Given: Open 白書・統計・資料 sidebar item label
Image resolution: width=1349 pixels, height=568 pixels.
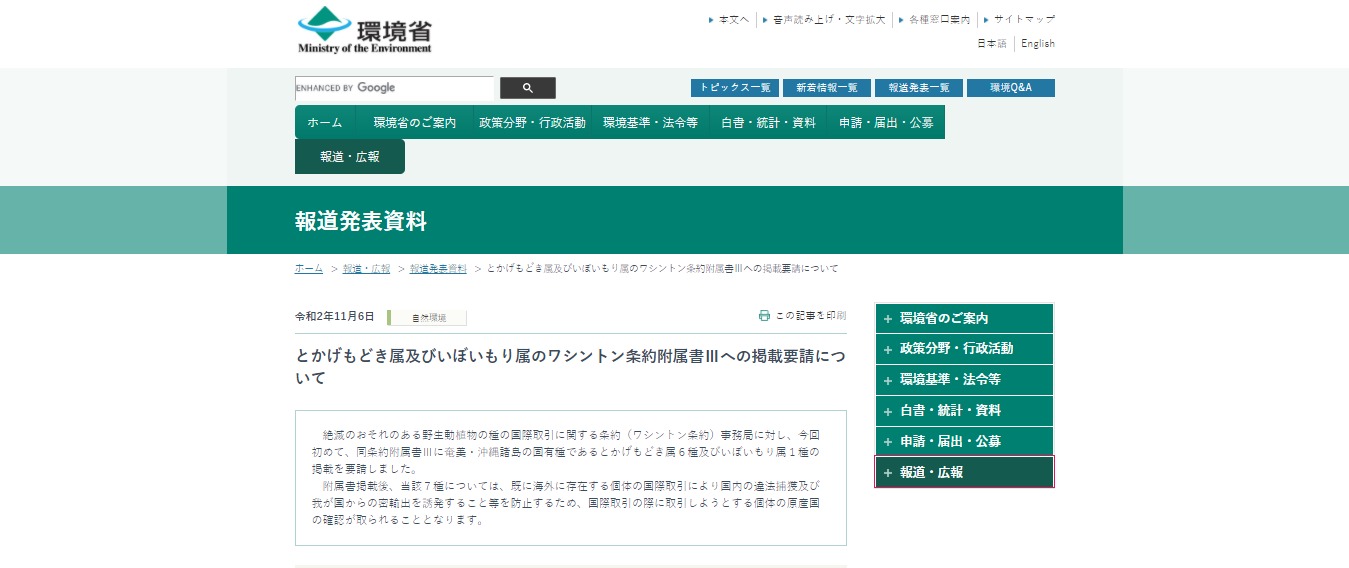Looking at the screenshot, I should pyautogui.click(x=950, y=411).
